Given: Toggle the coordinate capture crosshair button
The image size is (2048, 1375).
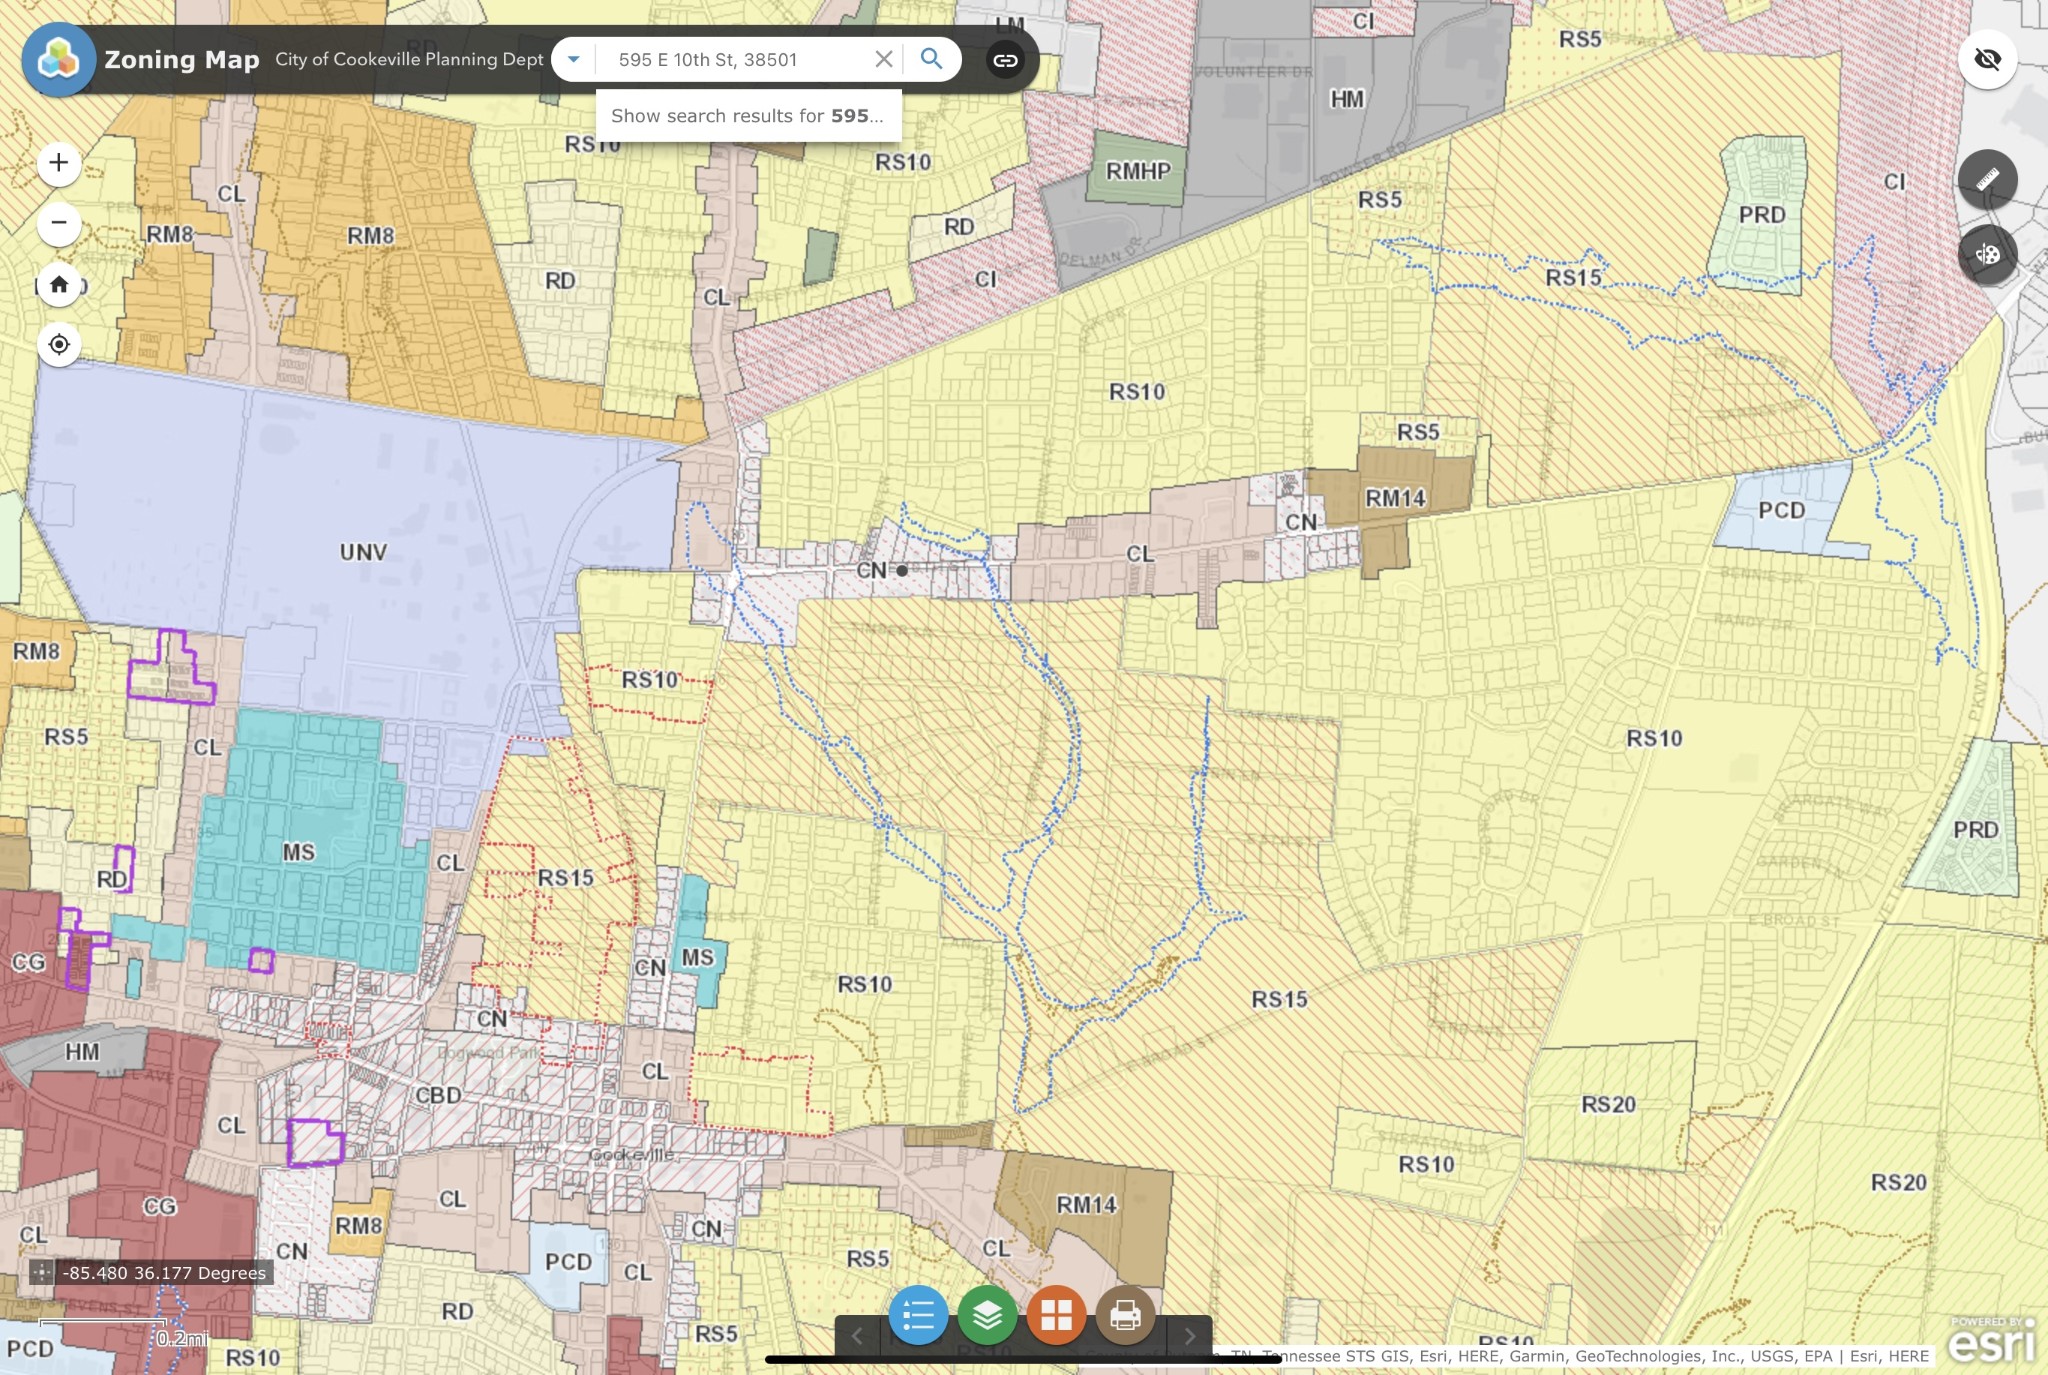Looking at the screenshot, I should [41, 1272].
